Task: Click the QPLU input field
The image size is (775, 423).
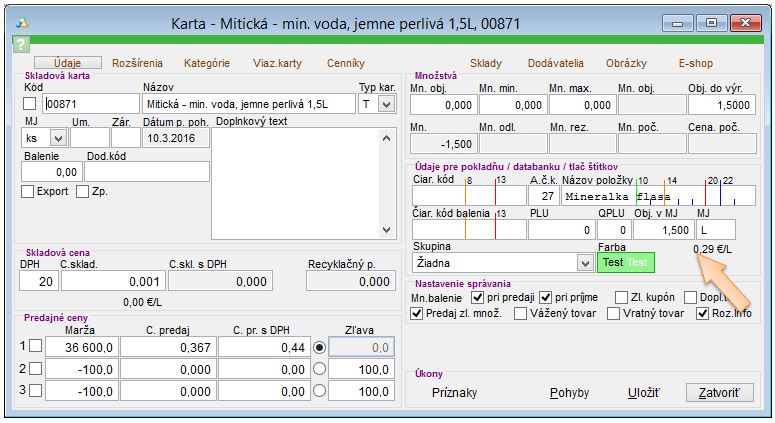Action: tap(614, 230)
